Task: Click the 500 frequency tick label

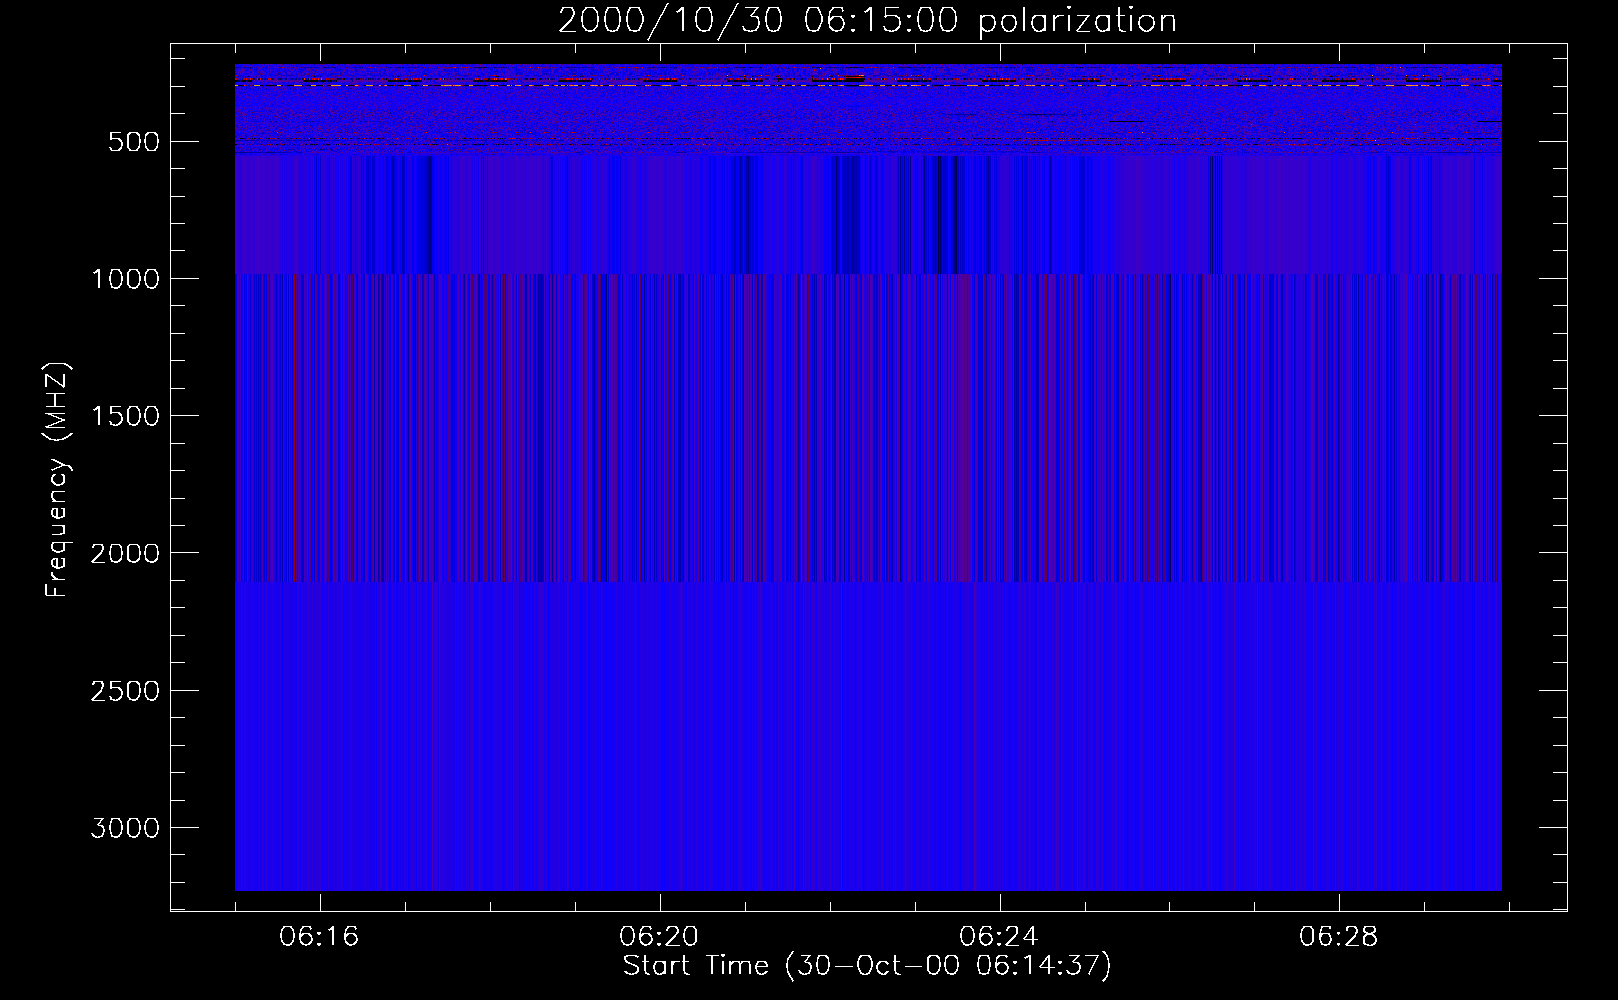Action: [134, 142]
